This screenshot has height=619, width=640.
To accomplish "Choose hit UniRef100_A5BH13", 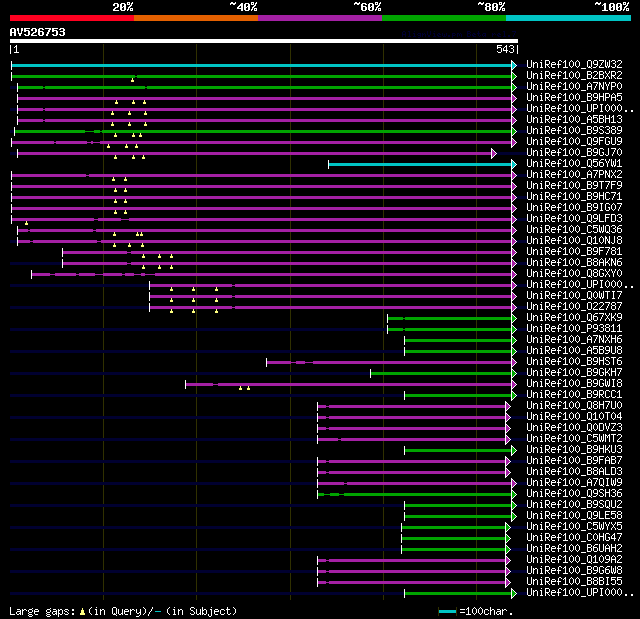I will pos(574,120).
